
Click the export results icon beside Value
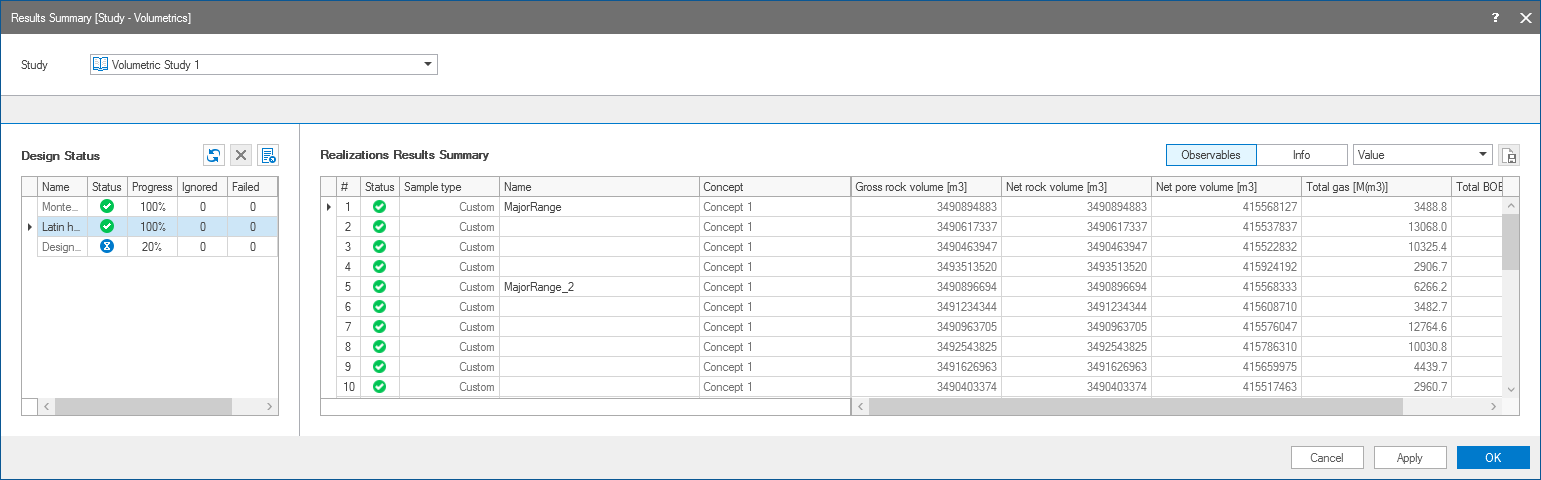tap(1509, 155)
